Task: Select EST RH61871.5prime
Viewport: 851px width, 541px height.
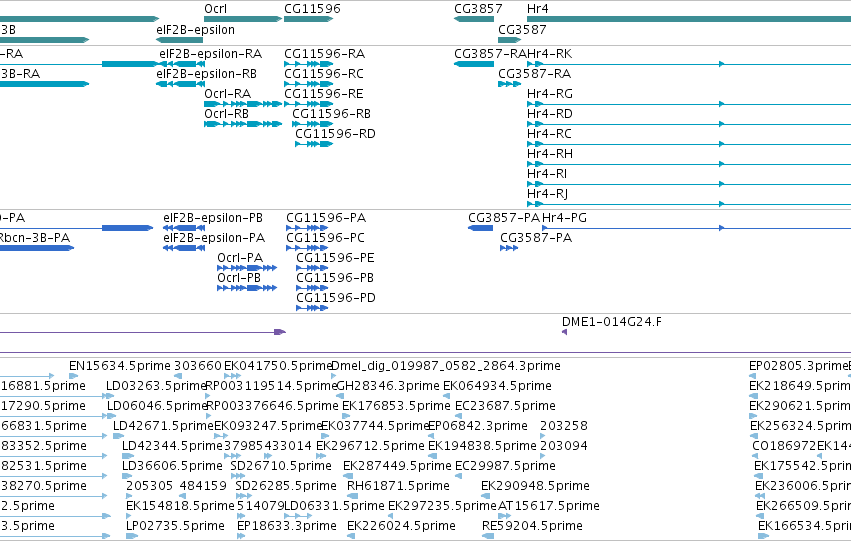Action: (352, 496)
